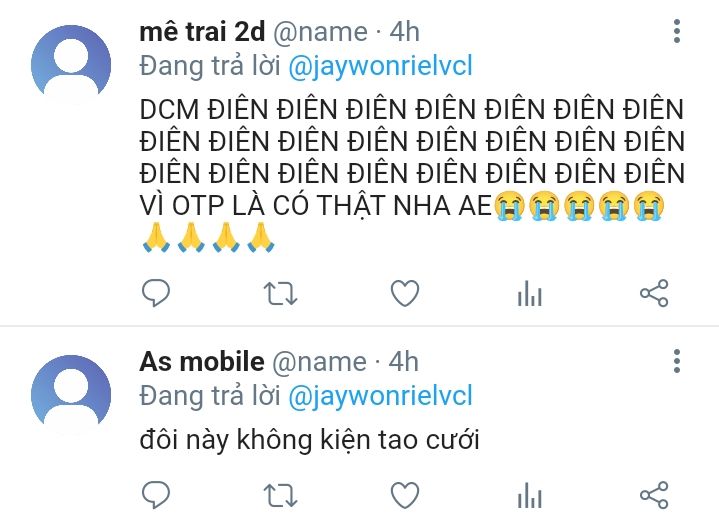Retweet the mê trai 2d post
The height and width of the screenshot is (525, 719).
click(280, 293)
